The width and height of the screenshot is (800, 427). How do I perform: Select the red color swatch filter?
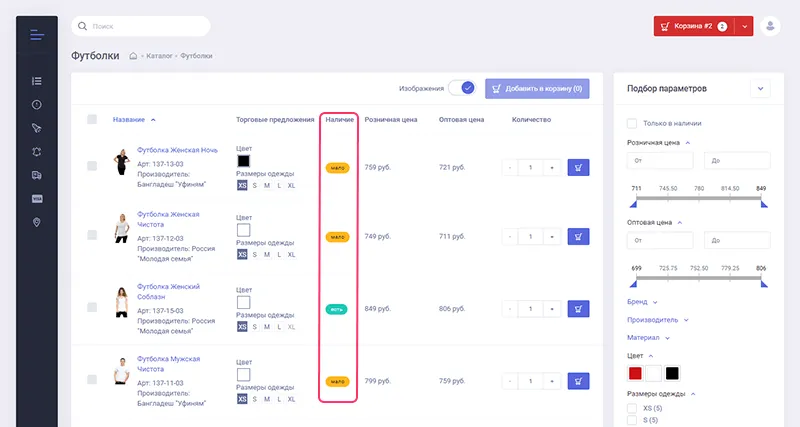point(634,373)
